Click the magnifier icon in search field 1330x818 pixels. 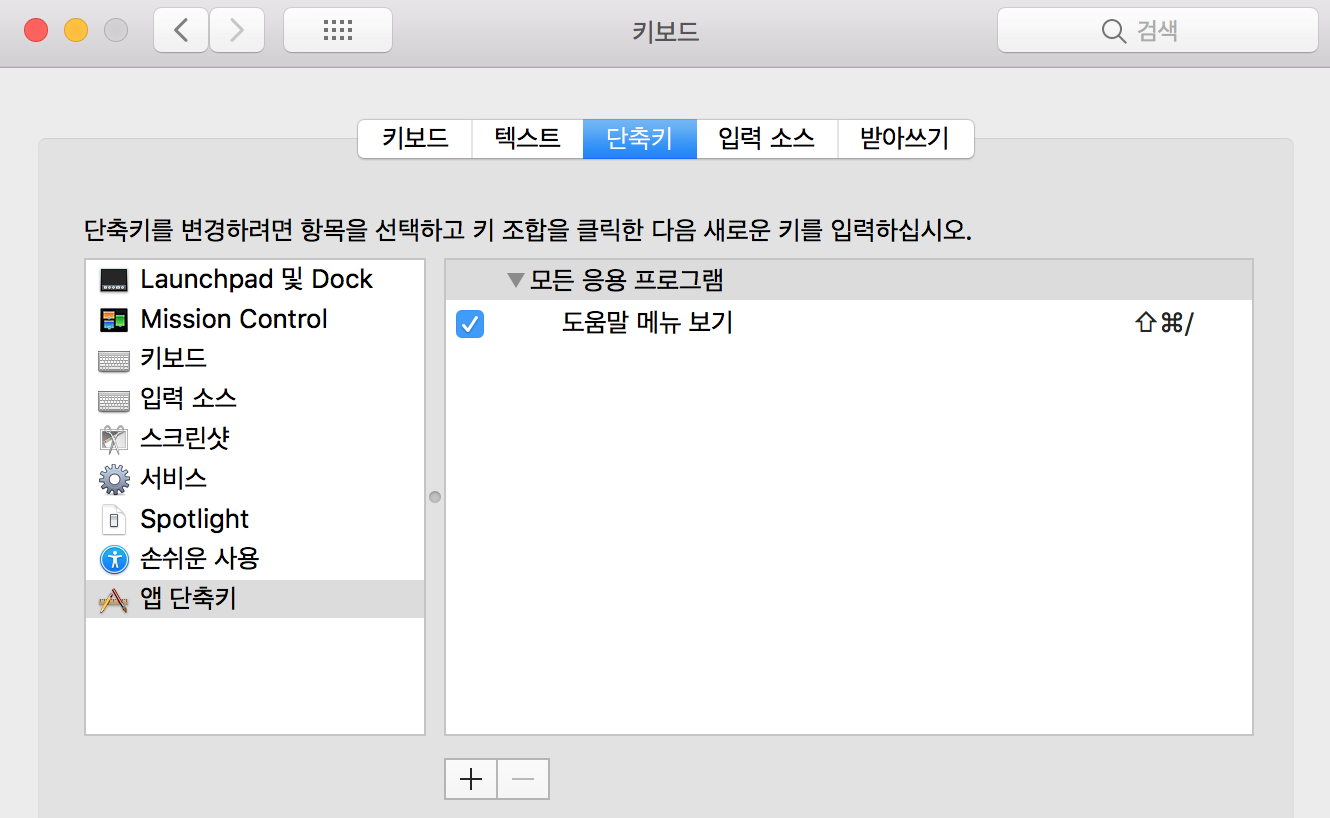(x=1114, y=31)
